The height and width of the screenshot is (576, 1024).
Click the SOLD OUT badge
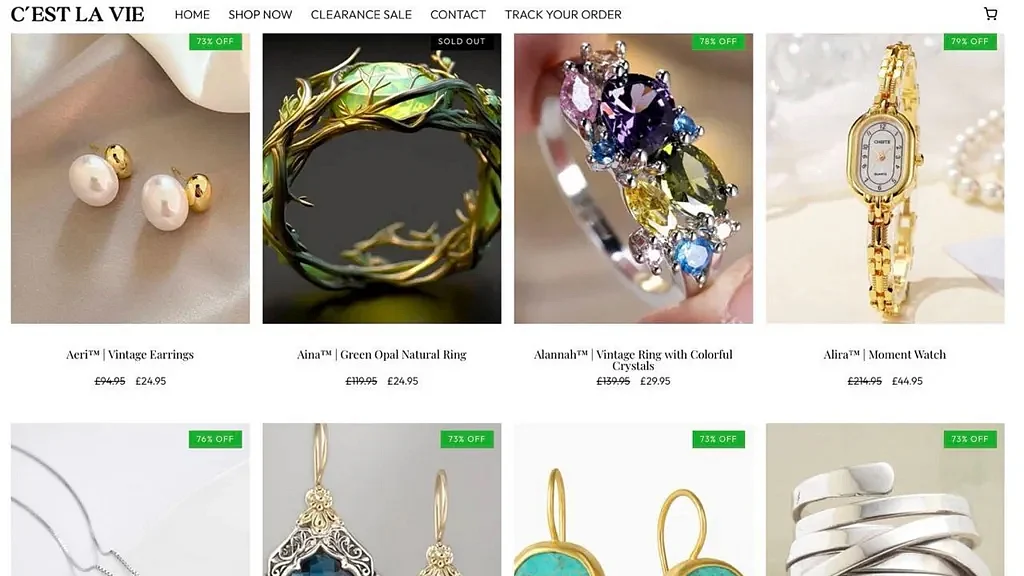pyautogui.click(x=461, y=41)
